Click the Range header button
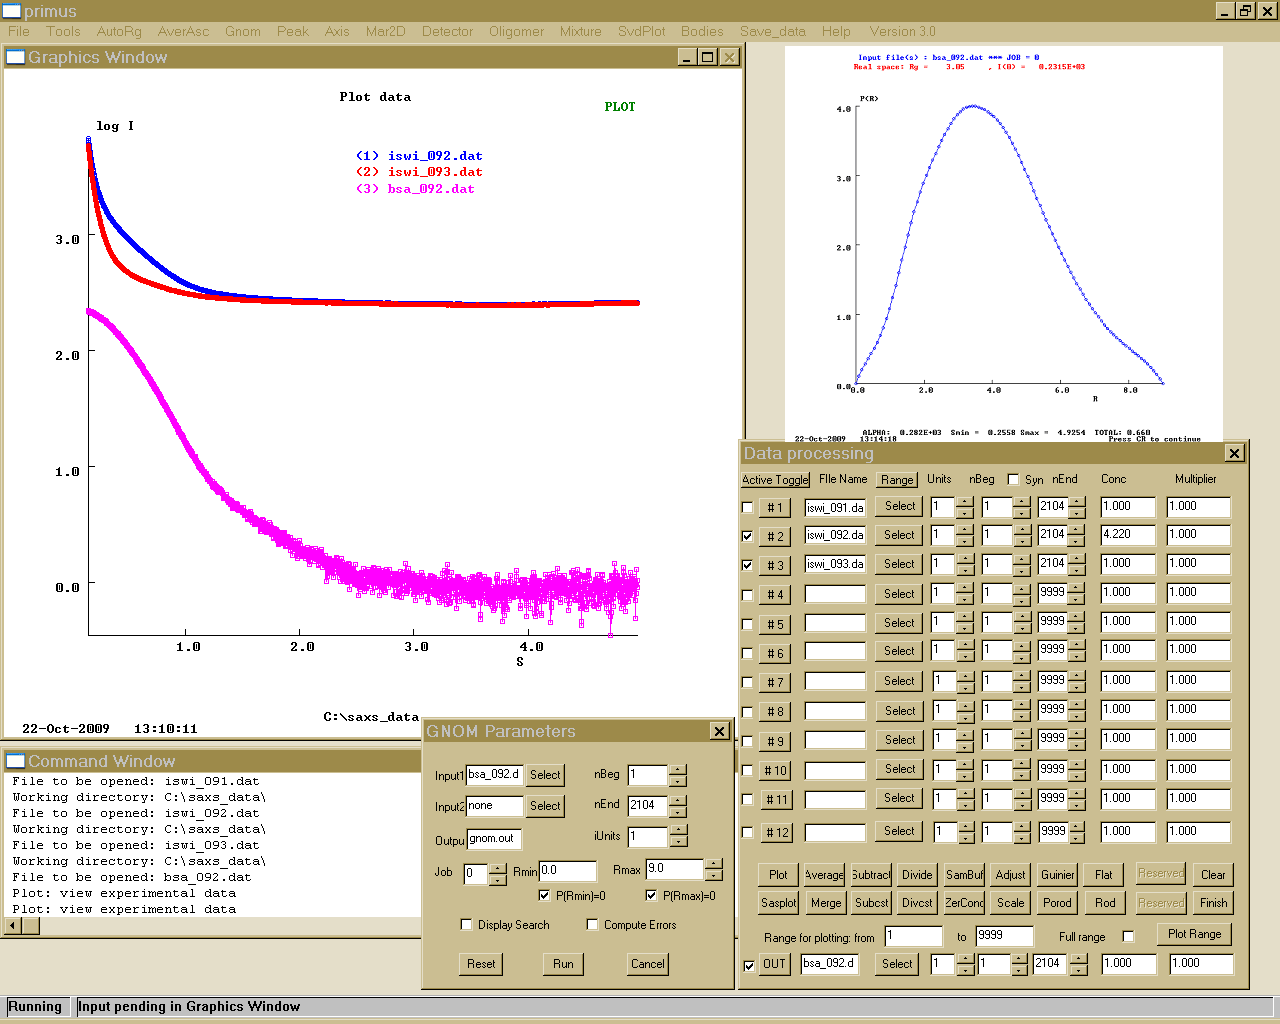The height and width of the screenshot is (1024, 1280). pos(897,480)
